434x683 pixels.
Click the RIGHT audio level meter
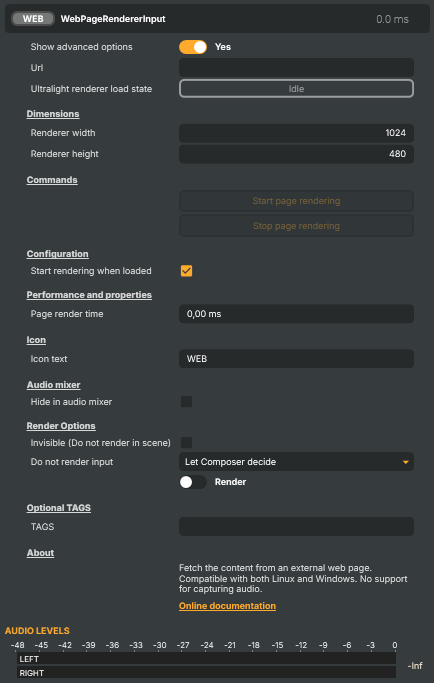tap(207, 673)
